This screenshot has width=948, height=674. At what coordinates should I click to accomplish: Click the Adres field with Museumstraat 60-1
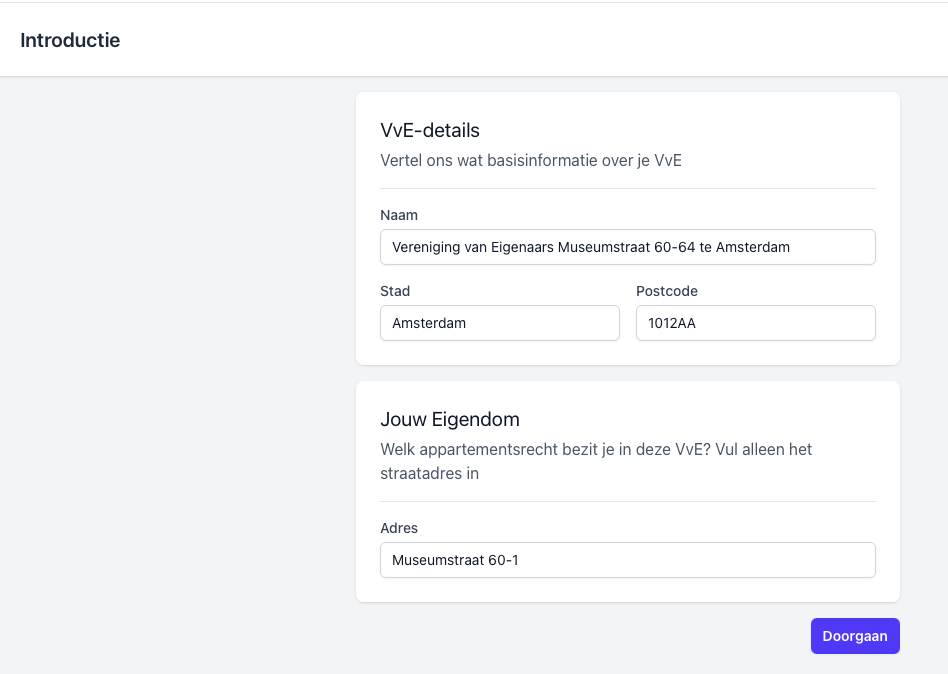pyautogui.click(x=627, y=560)
